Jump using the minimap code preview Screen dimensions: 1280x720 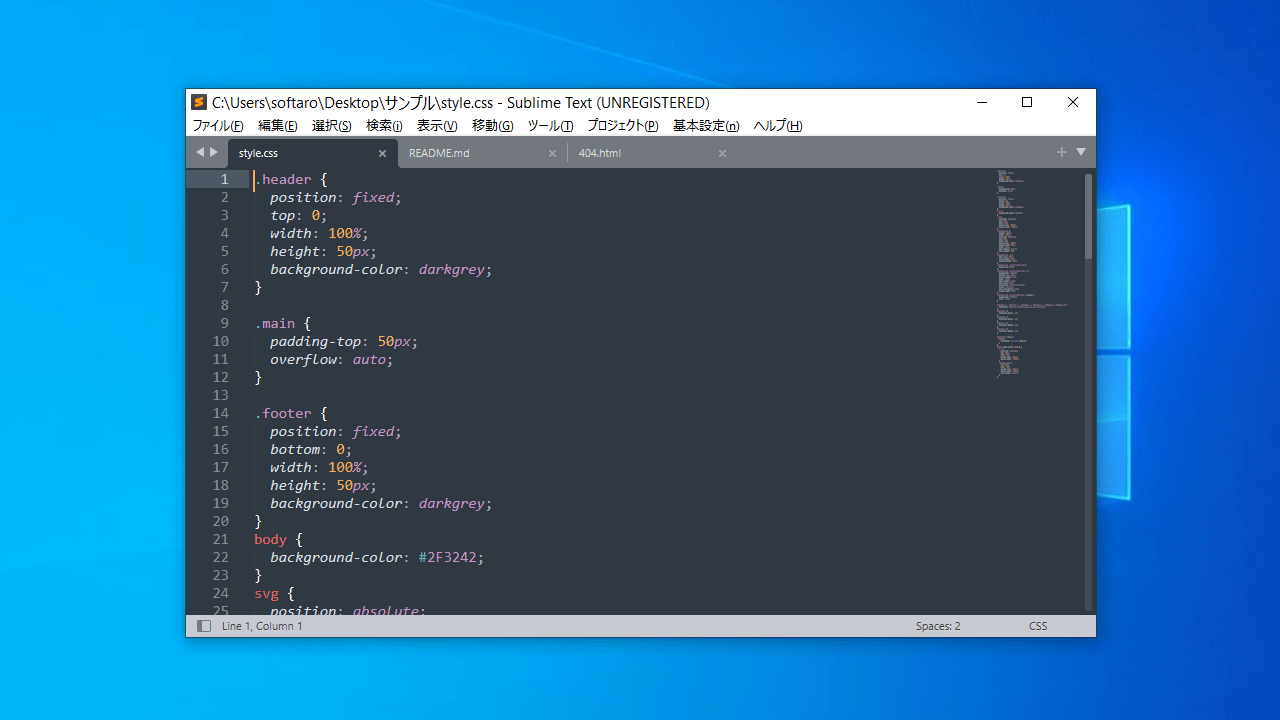pyautogui.click(x=1030, y=273)
